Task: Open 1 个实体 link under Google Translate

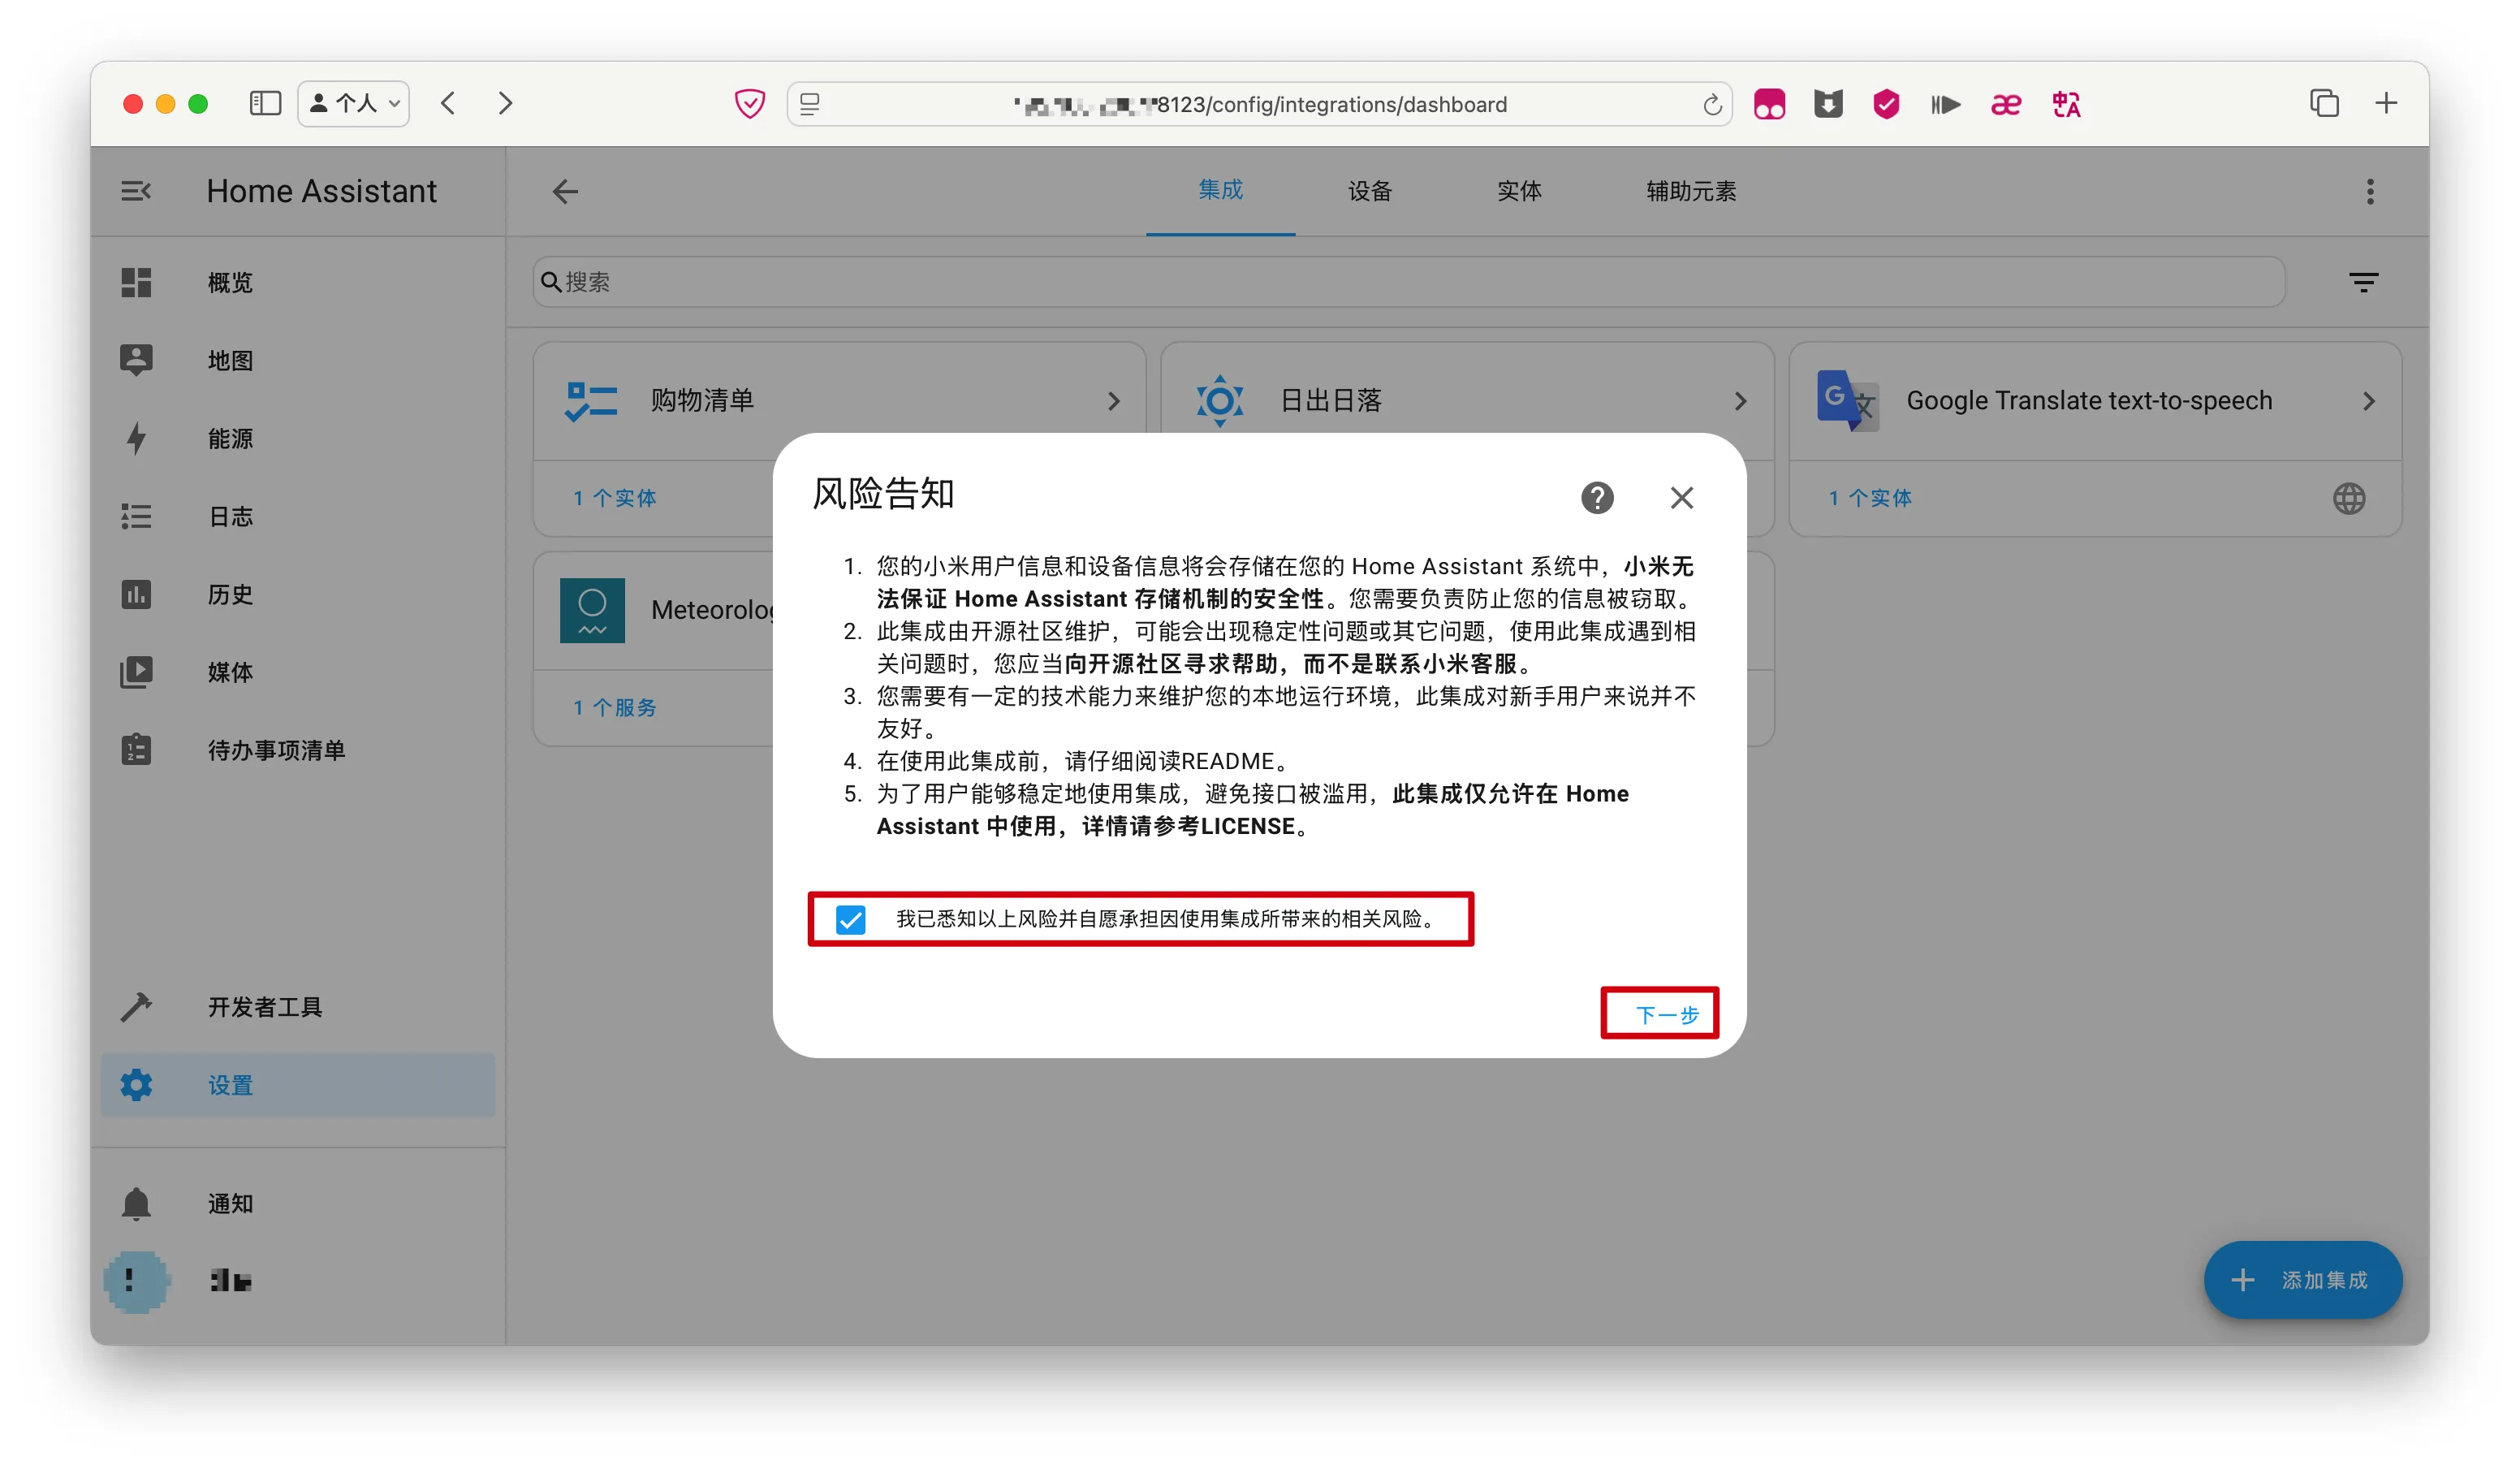Action: (x=1870, y=498)
